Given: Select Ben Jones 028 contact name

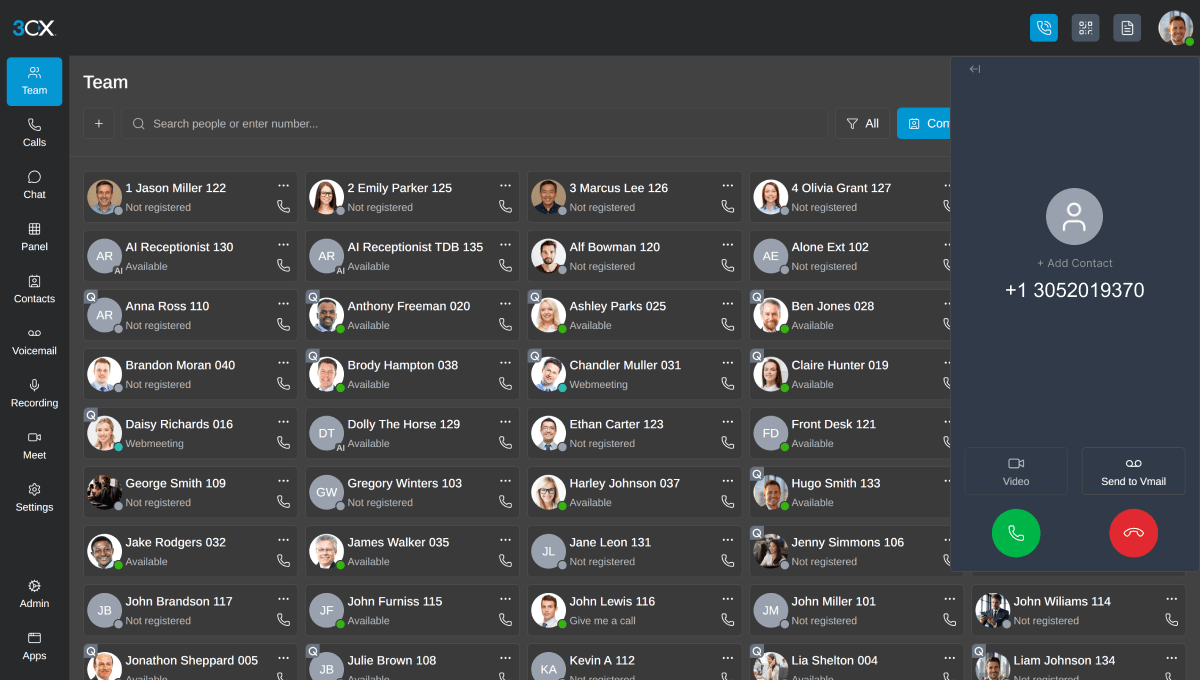Looking at the screenshot, I should coord(832,306).
